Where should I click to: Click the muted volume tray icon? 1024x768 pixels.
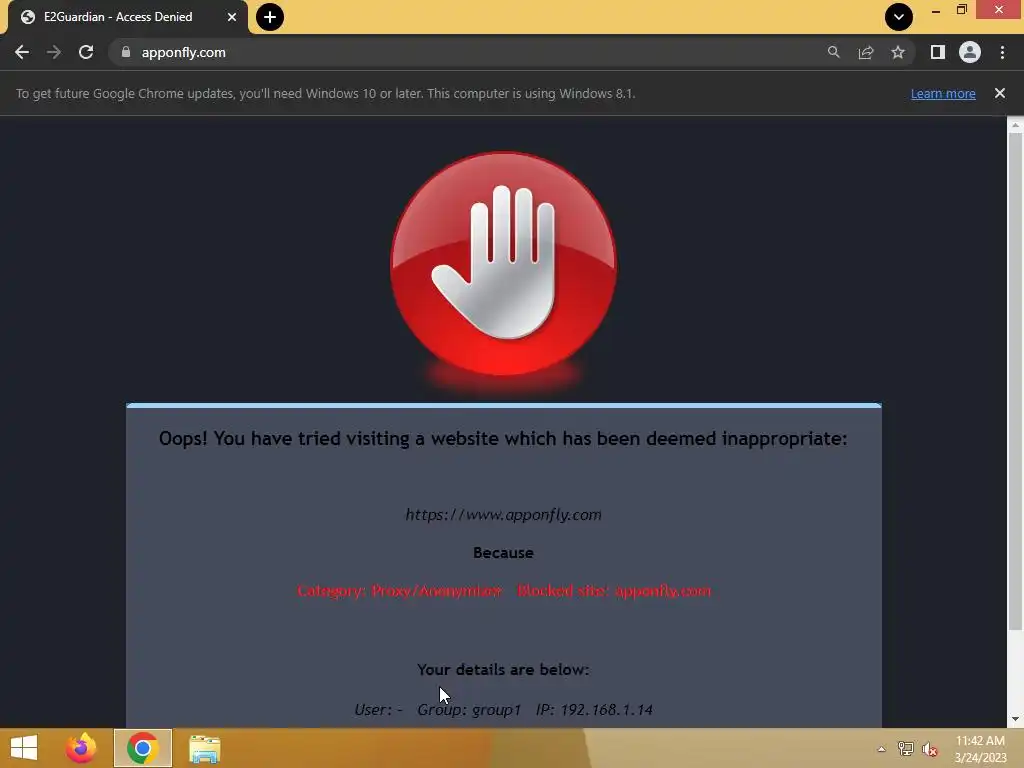930,749
